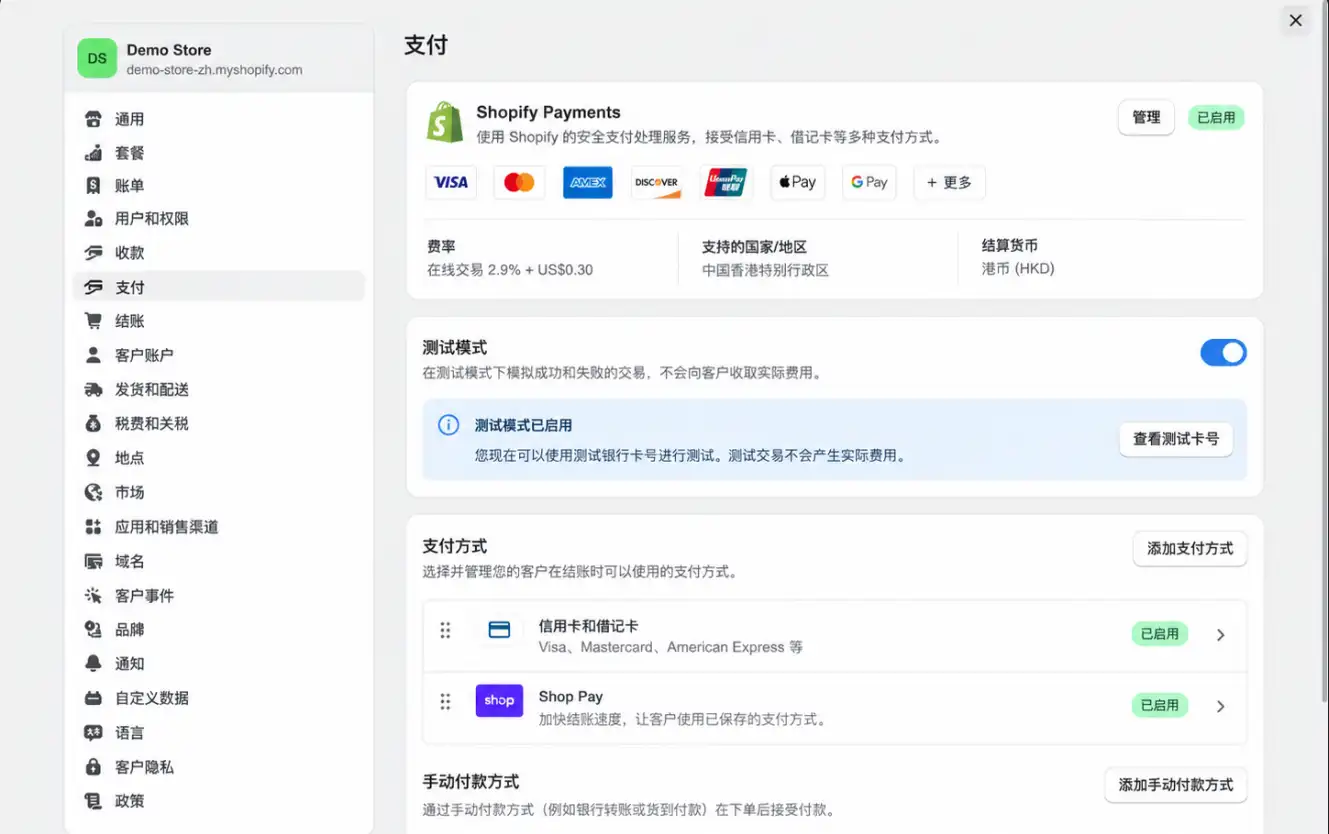Screen dimensions: 1329x834
Task: Click the 地点 location pin icon
Action: [93, 458]
